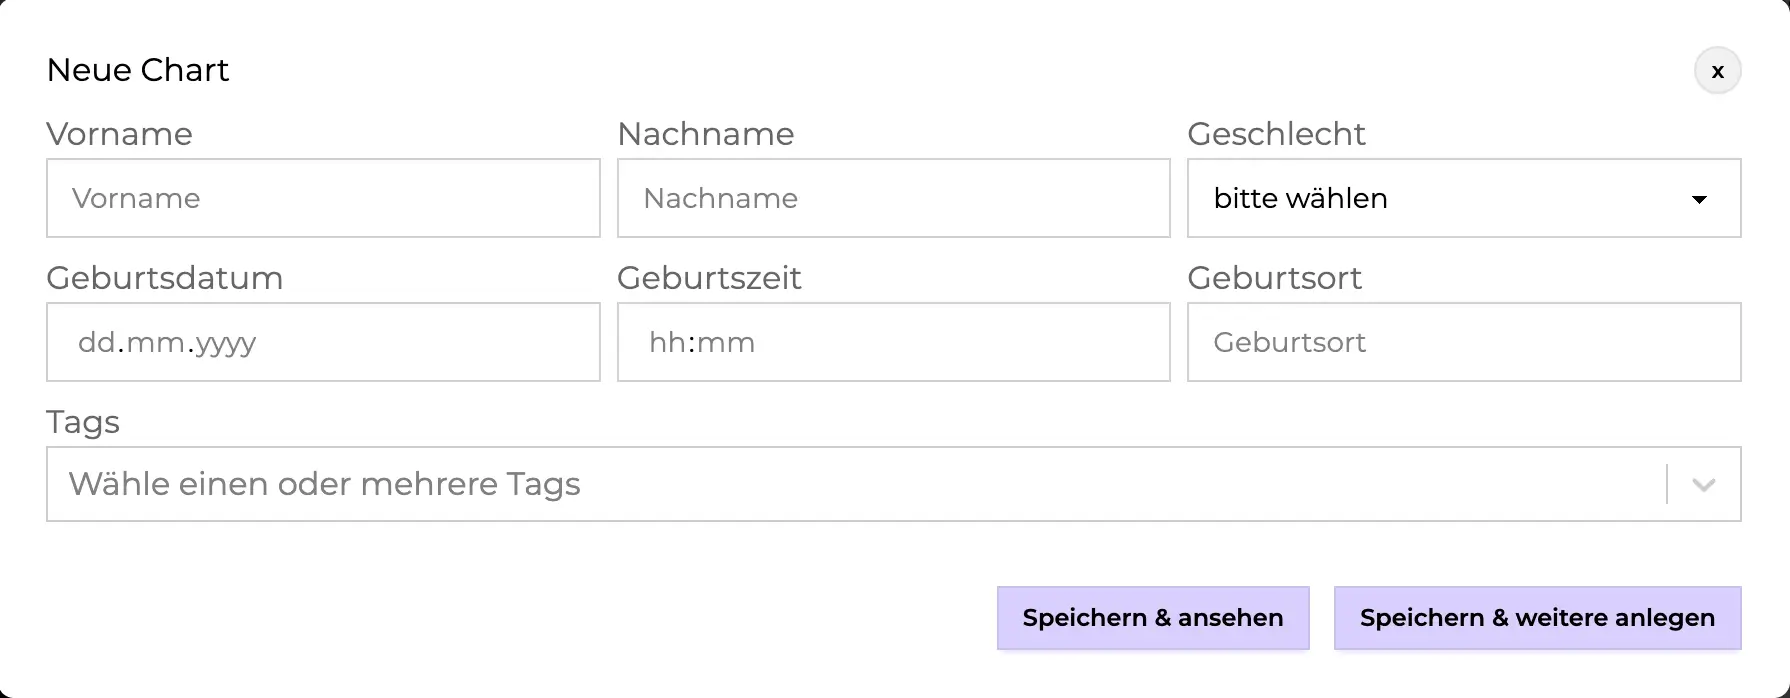The height and width of the screenshot is (698, 1790).
Task: Click the Geburtsort label text
Action: (1274, 278)
